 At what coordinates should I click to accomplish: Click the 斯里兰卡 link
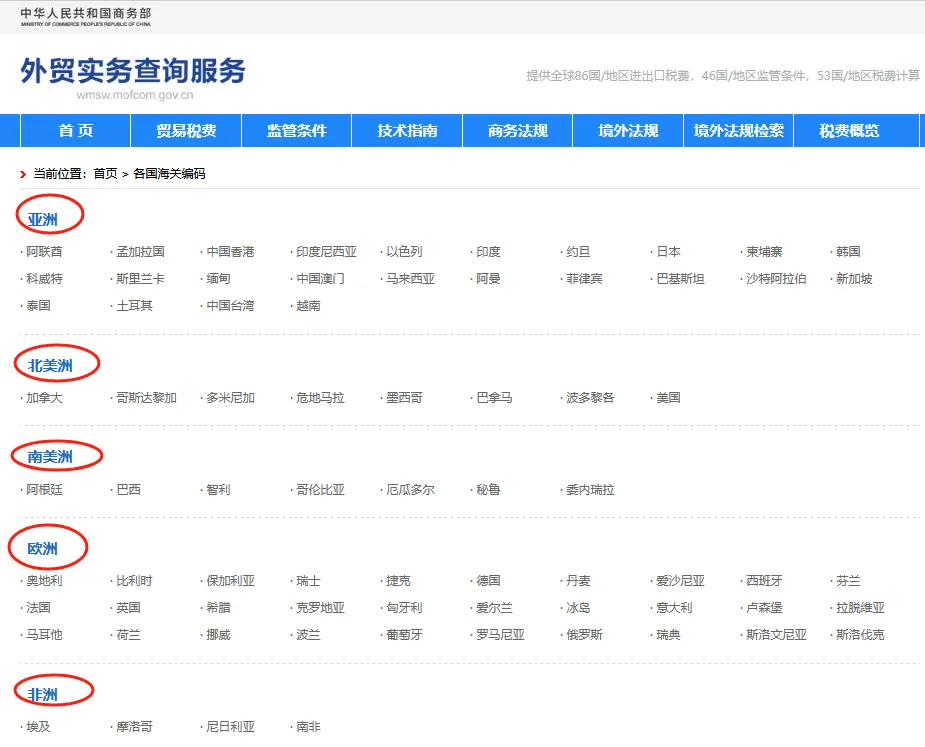point(140,279)
